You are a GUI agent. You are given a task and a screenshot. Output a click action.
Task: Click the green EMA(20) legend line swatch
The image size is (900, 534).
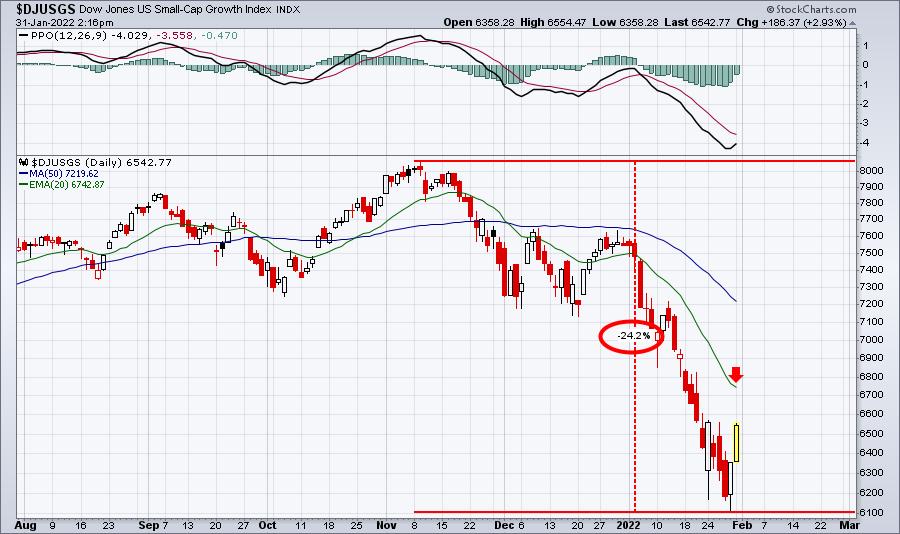tap(24, 184)
